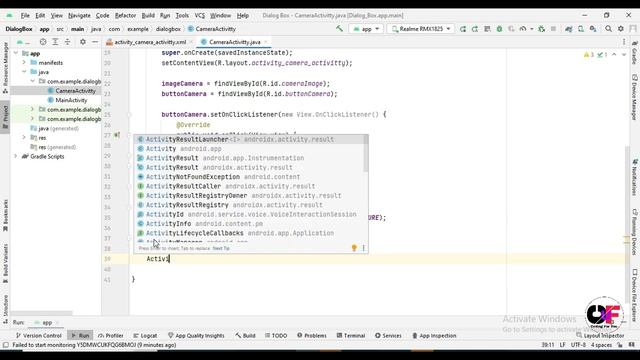The height and width of the screenshot is (360, 640).
Task: Open the Build menu
Action: [x=148, y=16]
